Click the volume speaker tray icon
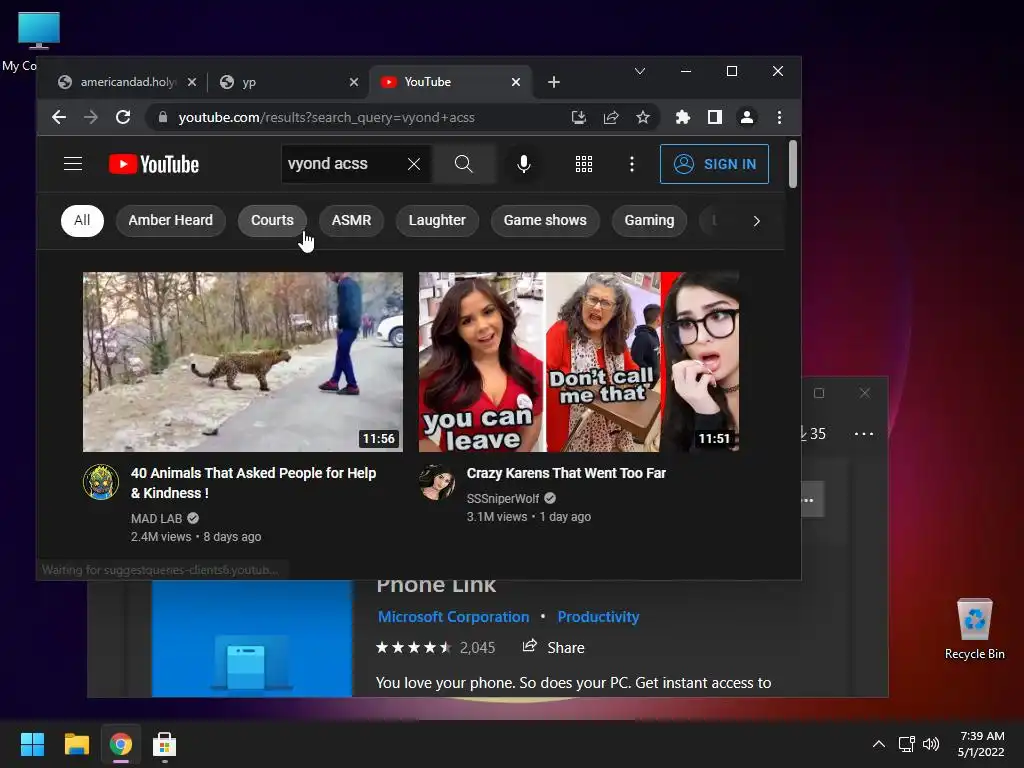Viewport: 1024px width, 768px height. [931, 744]
